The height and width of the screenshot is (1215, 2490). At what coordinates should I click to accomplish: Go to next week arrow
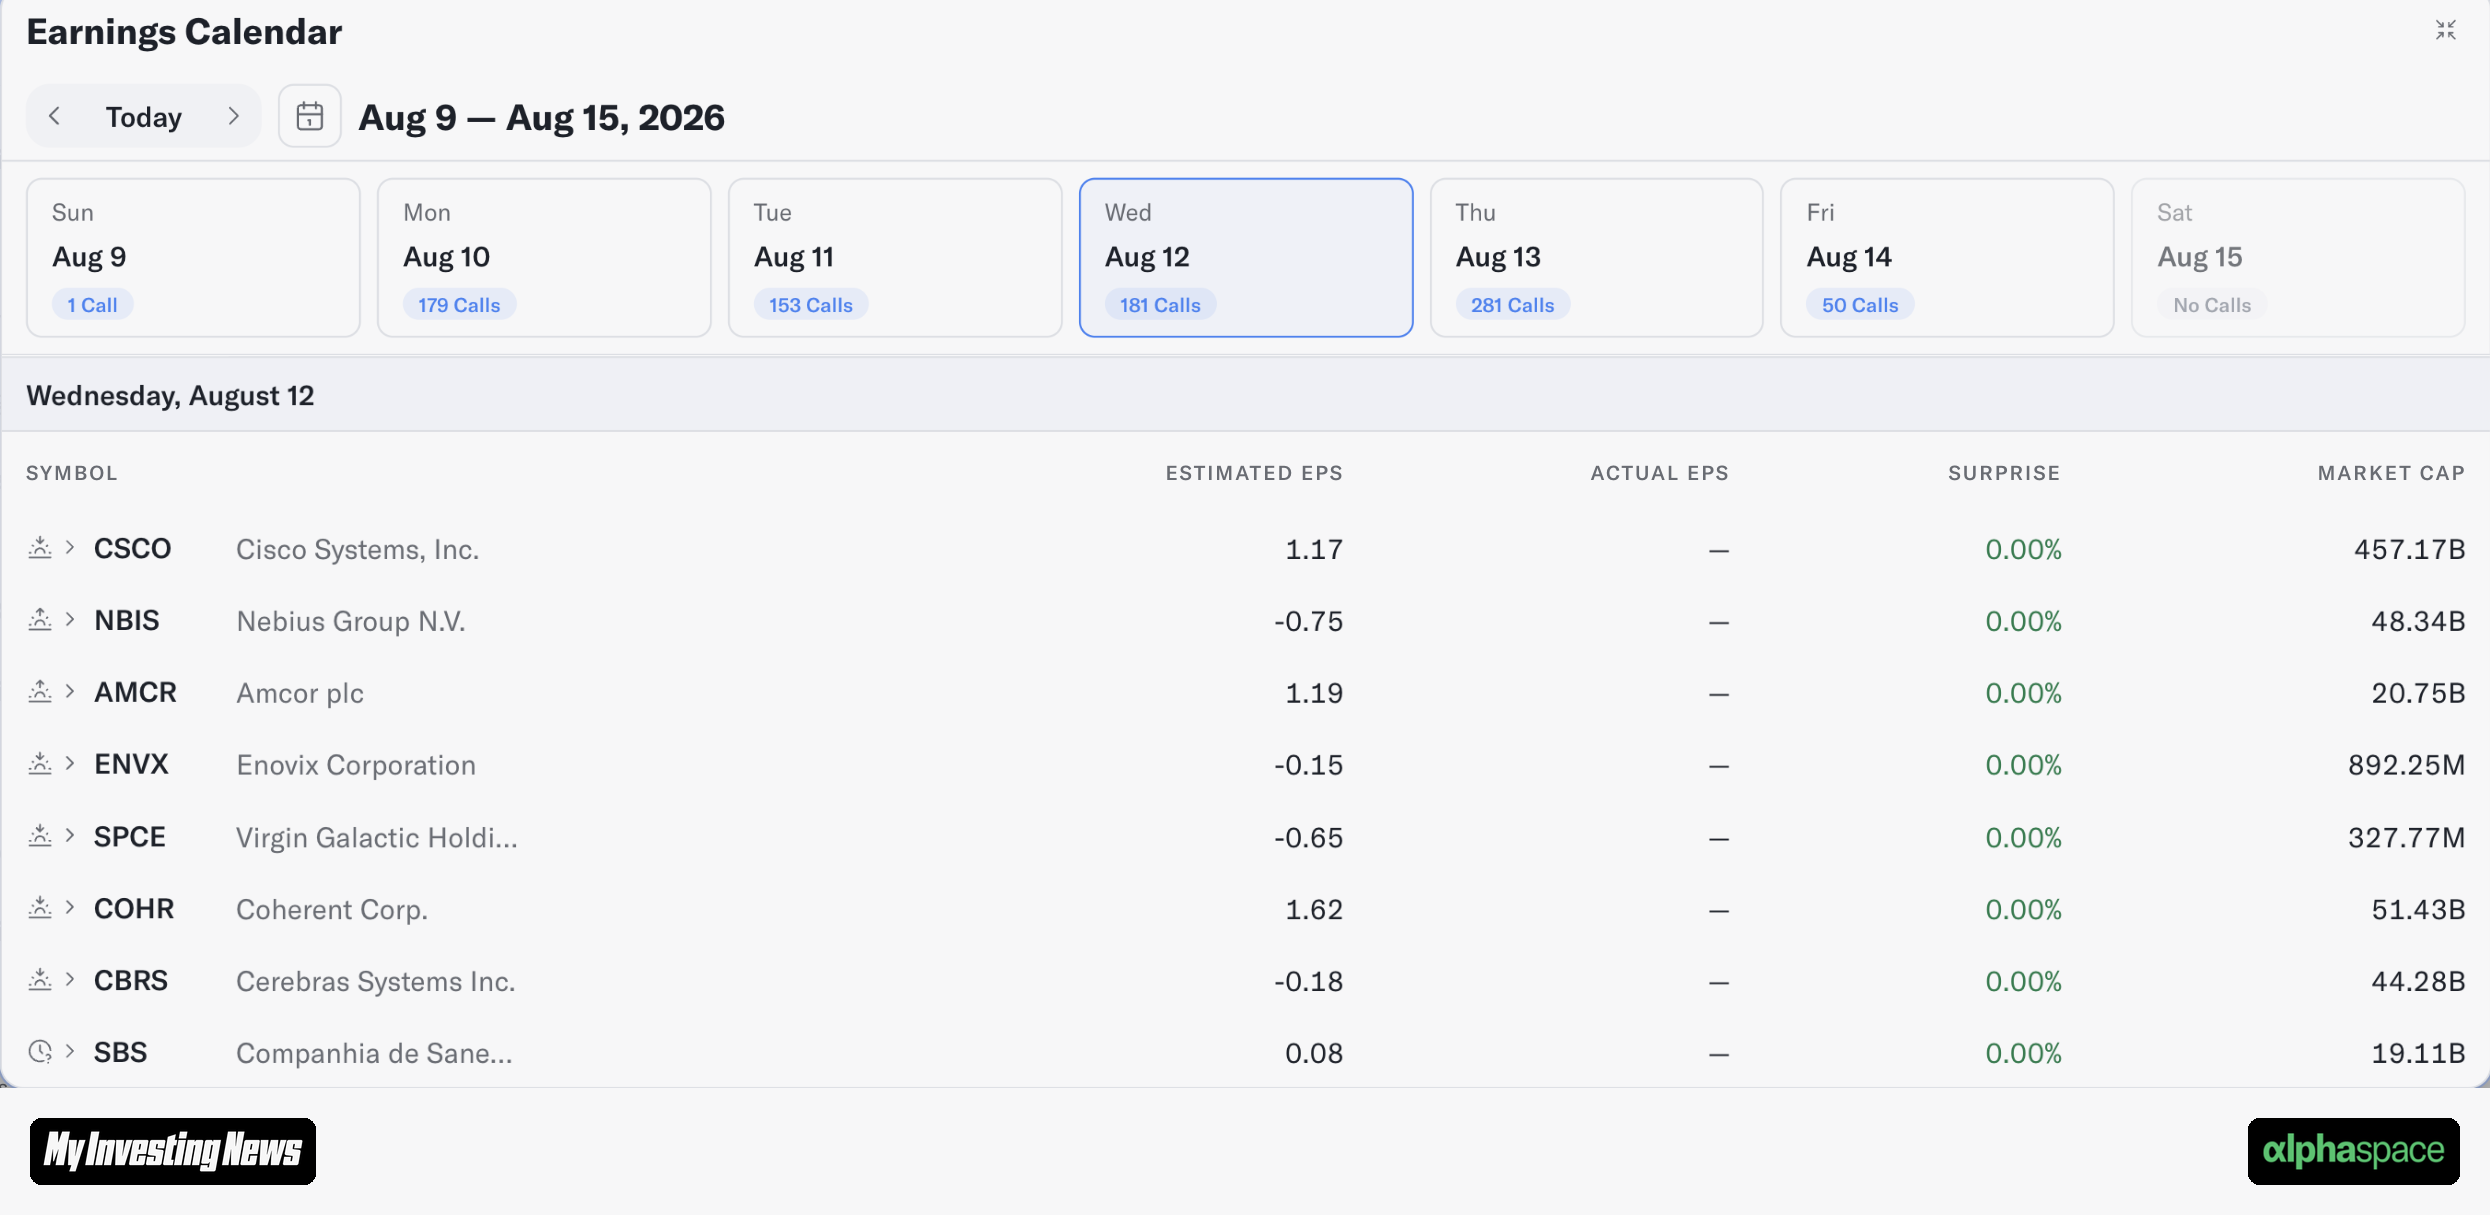[234, 117]
